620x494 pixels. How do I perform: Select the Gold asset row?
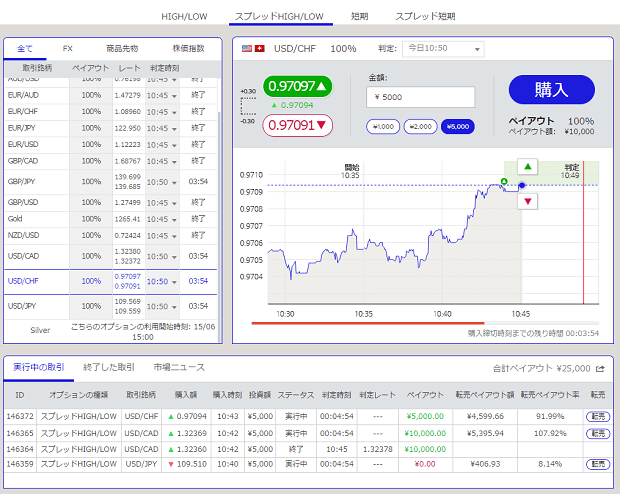tap(111, 219)
